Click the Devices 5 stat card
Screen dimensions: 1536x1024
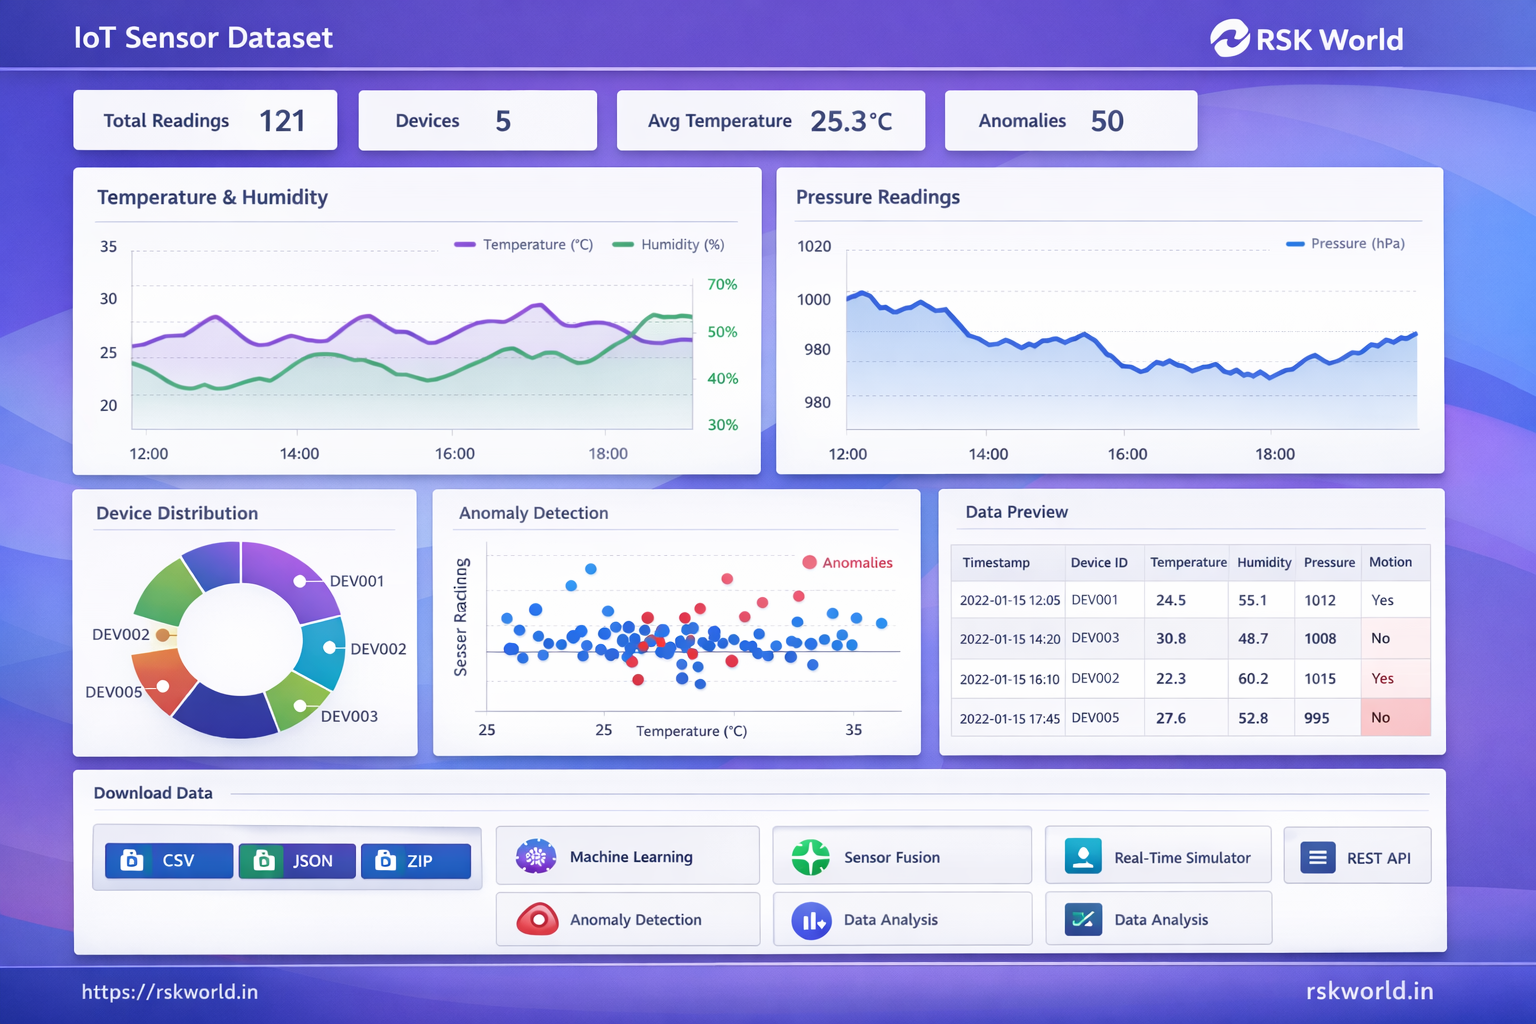coord(478,120)
